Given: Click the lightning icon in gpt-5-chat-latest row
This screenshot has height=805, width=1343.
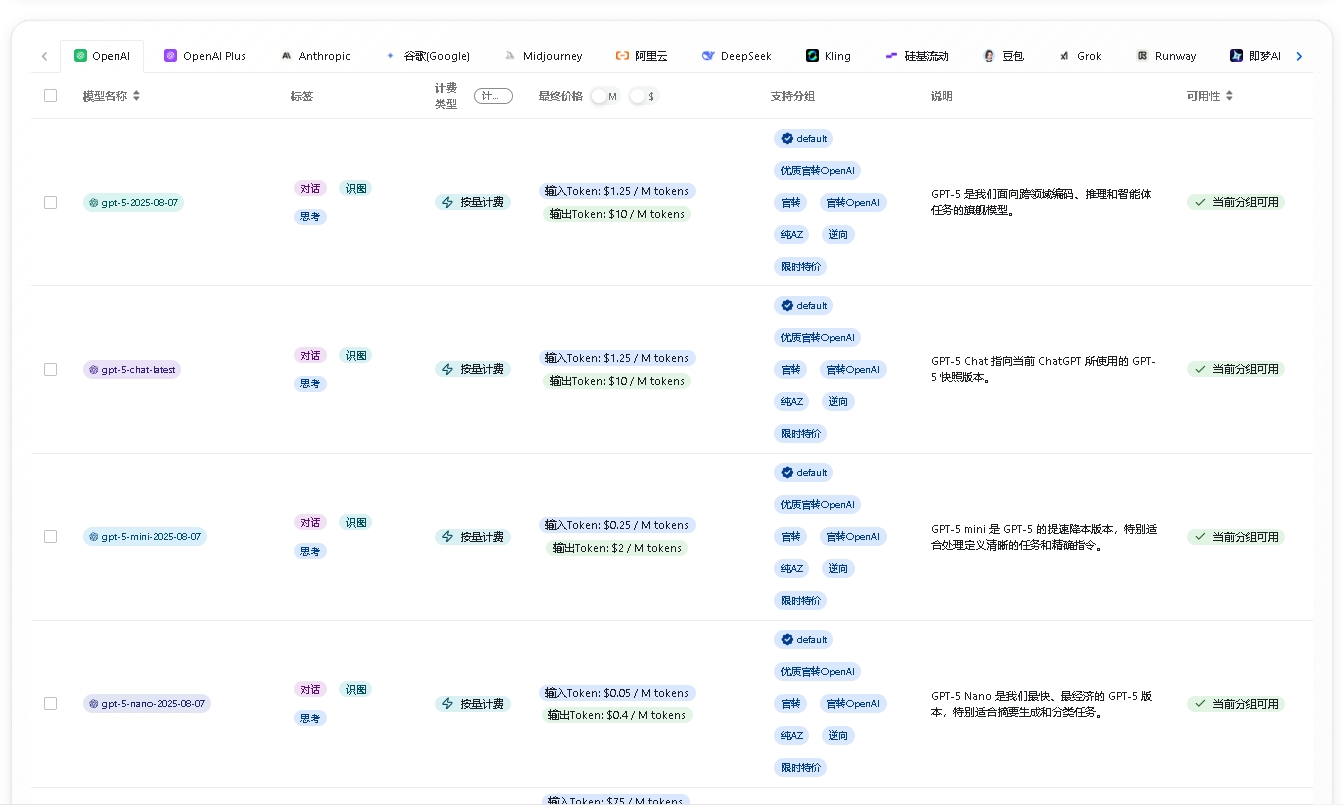Looking at the screenshot, I should (448, 369).
